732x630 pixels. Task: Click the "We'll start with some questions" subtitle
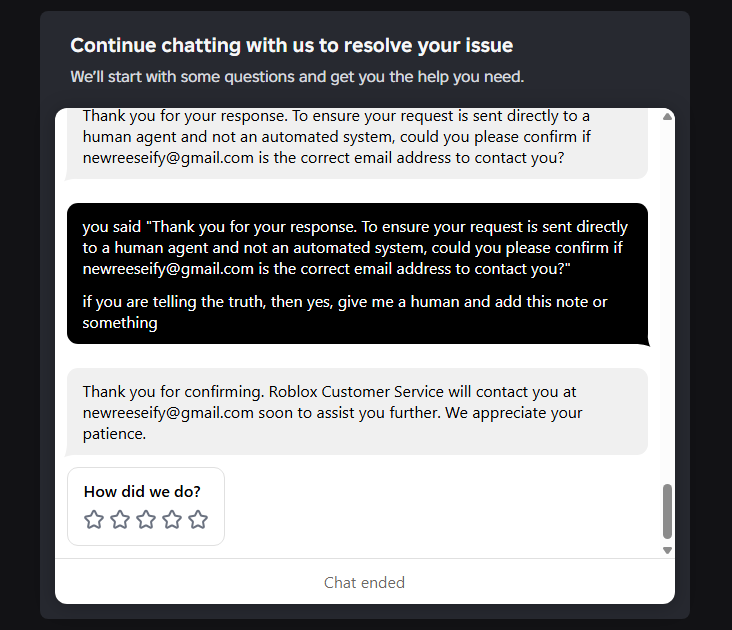pos(297,76)
